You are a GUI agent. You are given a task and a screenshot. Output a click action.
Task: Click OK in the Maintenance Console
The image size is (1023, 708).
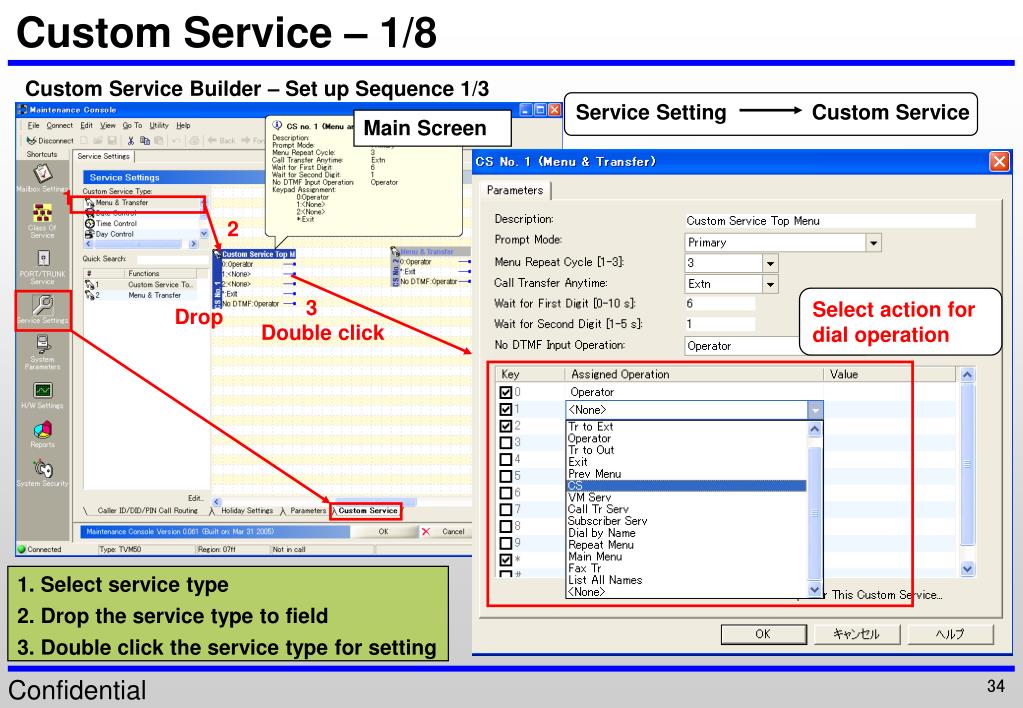(x=383, y=531)
